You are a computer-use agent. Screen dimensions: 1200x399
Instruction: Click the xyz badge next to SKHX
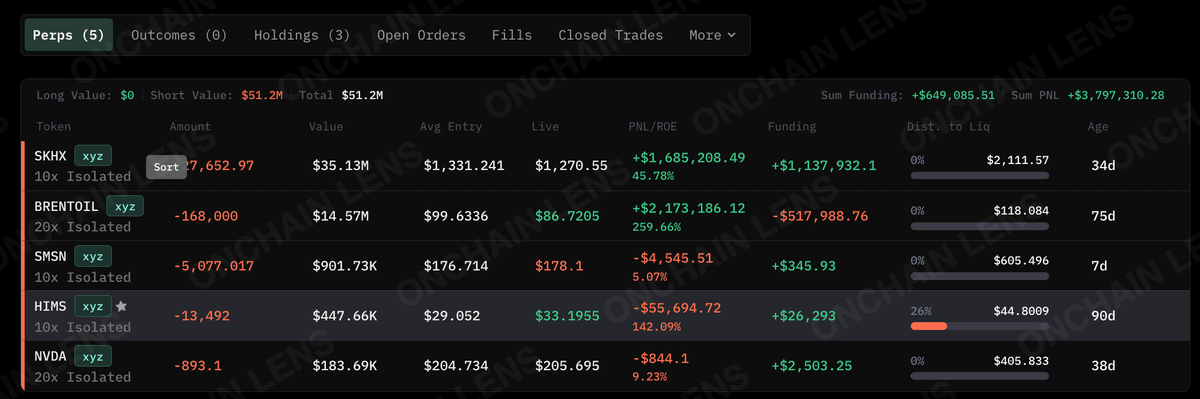[x=93, y=156]
